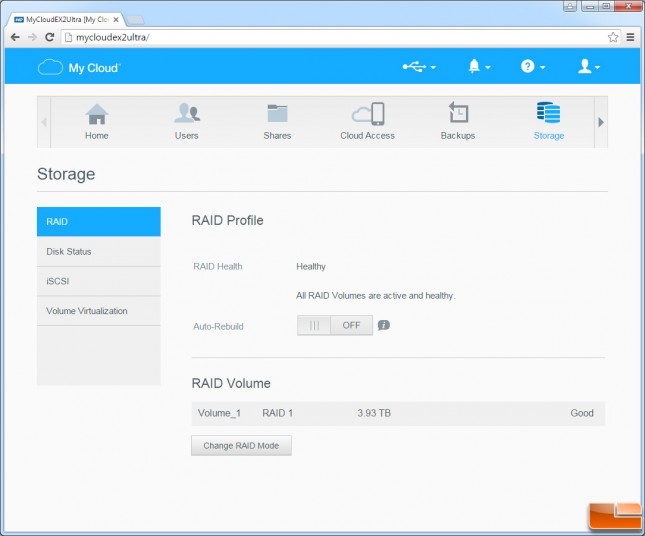645x536 pixels.
Task: Bookmark page with star icon
Action: click(613, 37)
